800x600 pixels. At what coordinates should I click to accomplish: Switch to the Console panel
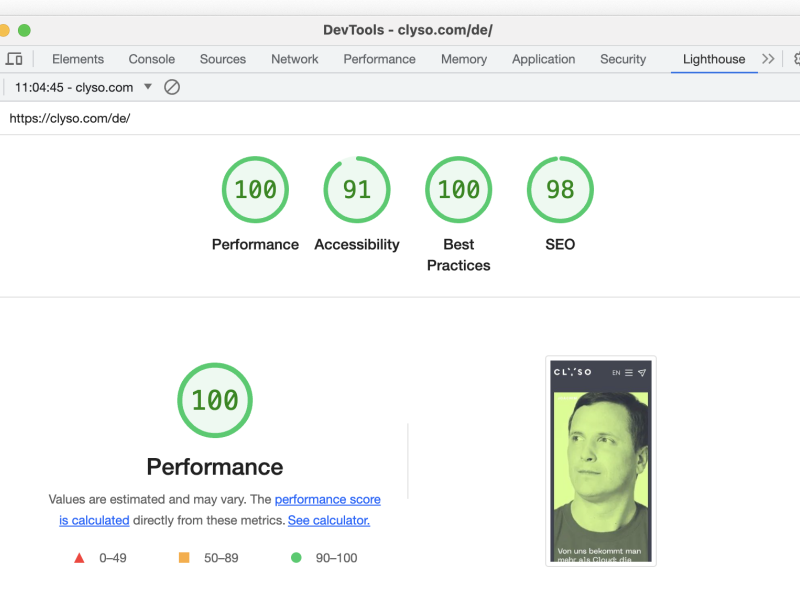[x=151, y=59]
